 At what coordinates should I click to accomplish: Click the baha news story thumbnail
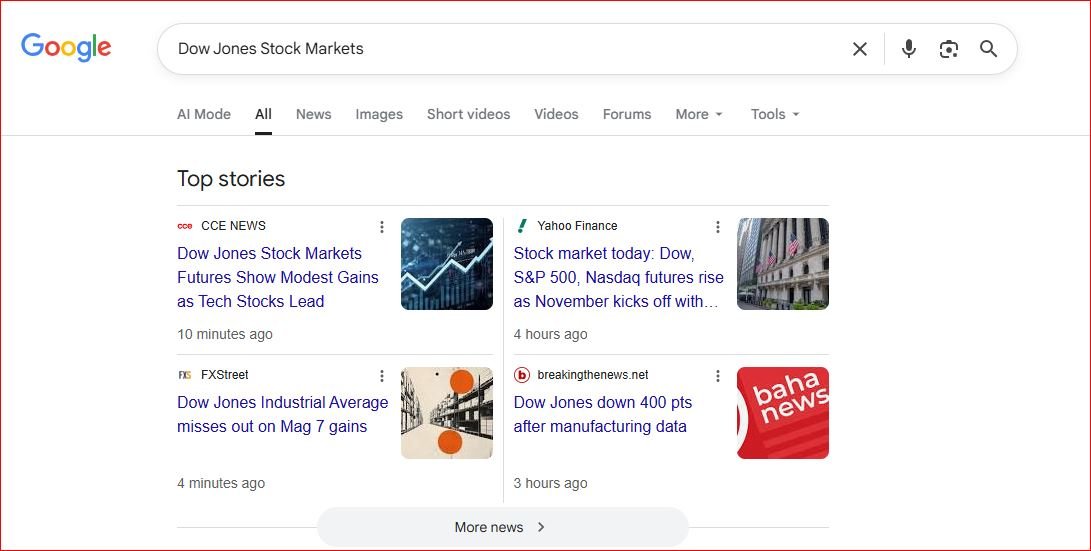pos(782,413)
